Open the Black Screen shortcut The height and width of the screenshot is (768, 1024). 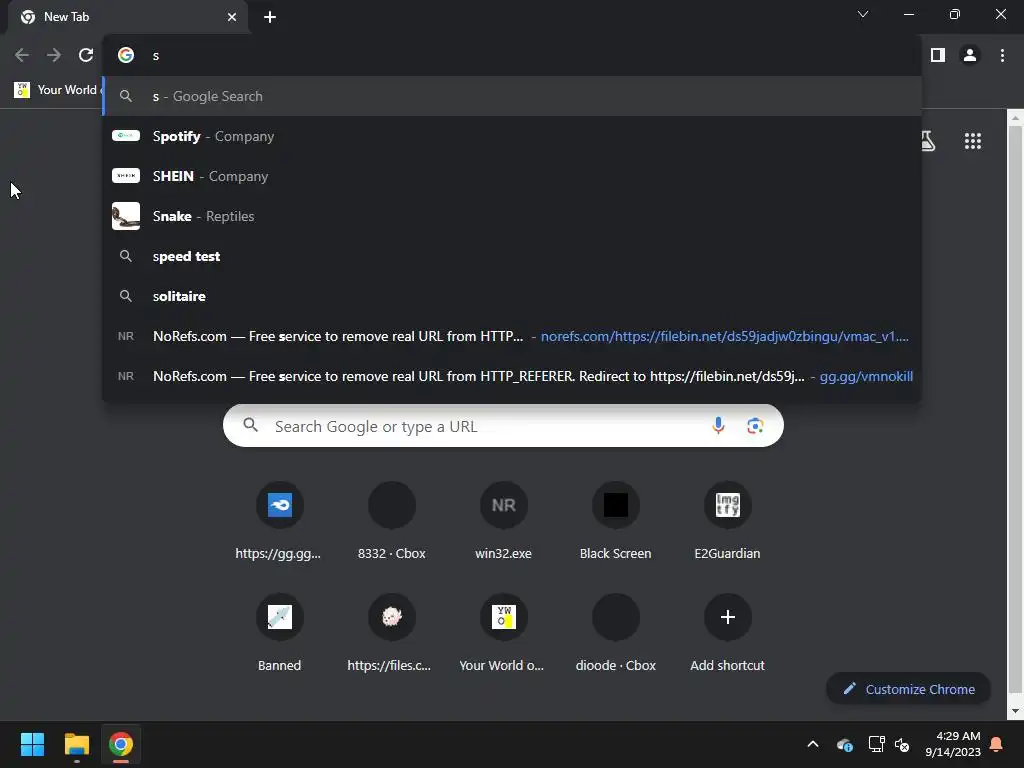tap(615, 521)
